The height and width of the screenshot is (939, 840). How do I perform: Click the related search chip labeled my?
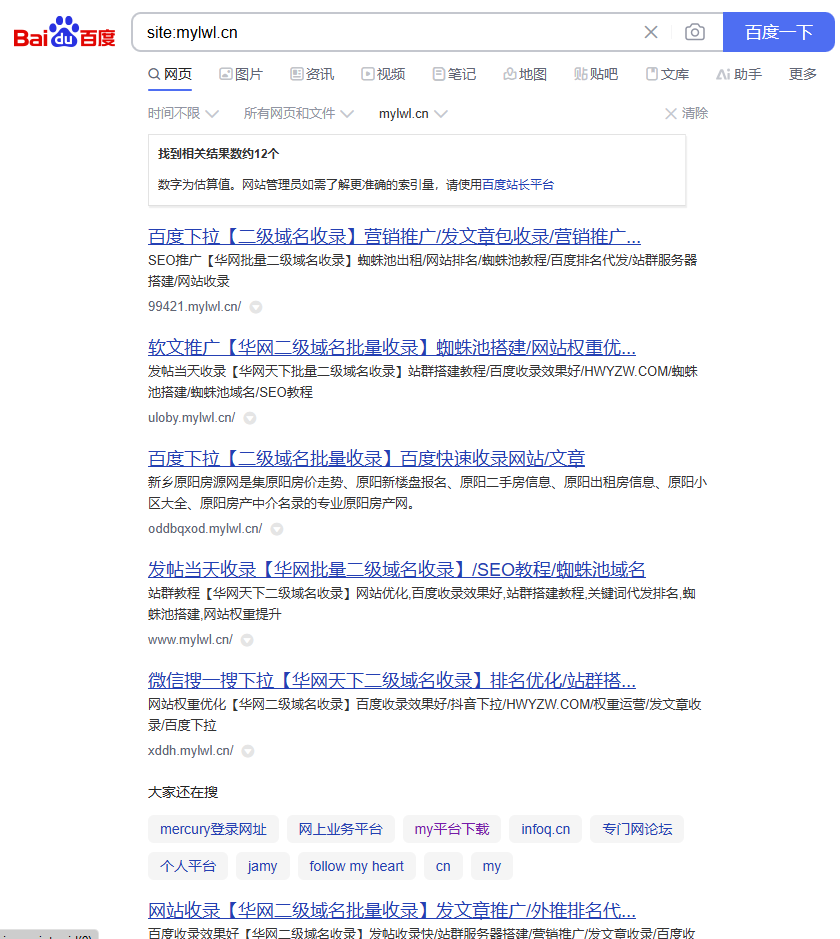492,866
